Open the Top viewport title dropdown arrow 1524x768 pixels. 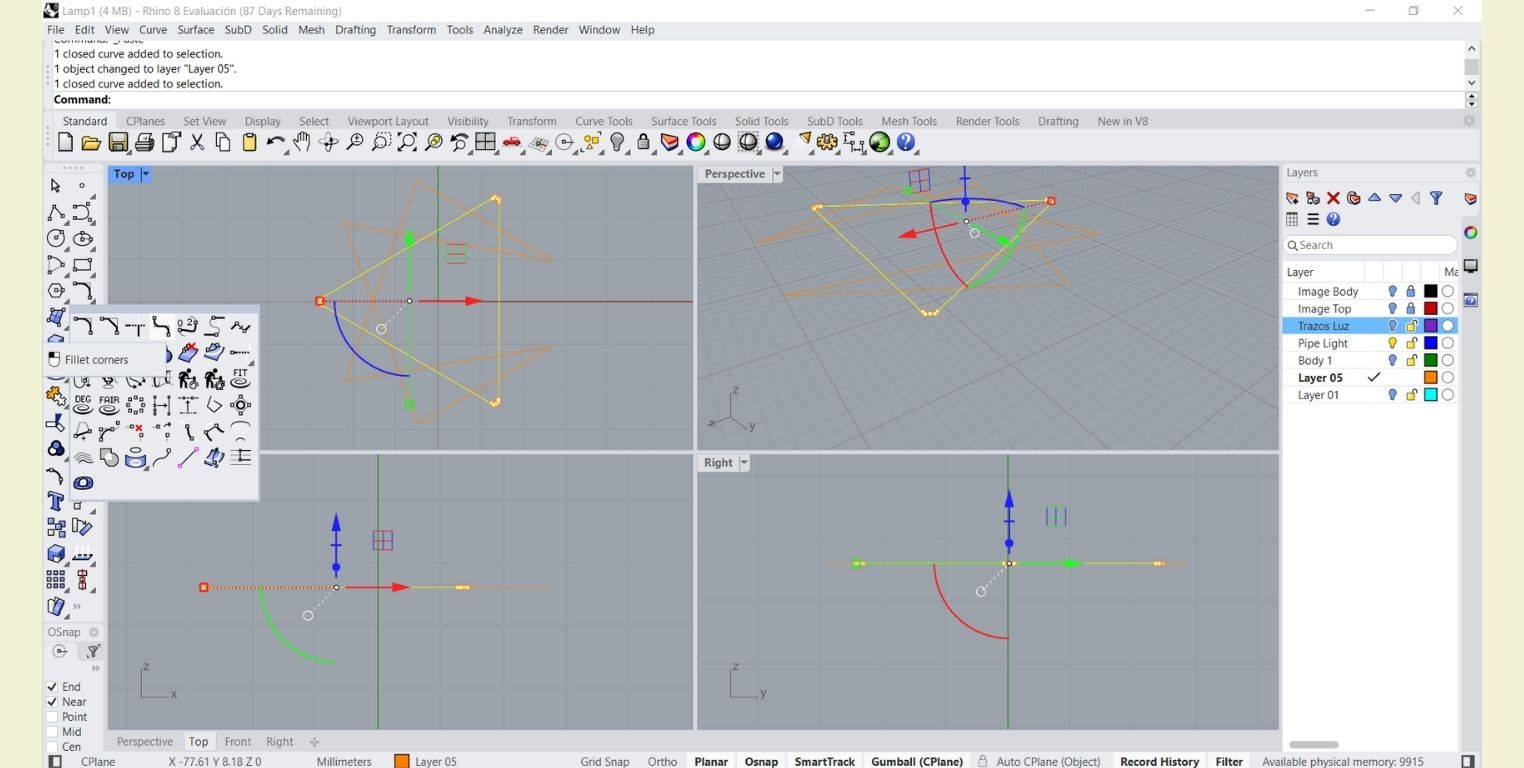click(x=145, y=174)
